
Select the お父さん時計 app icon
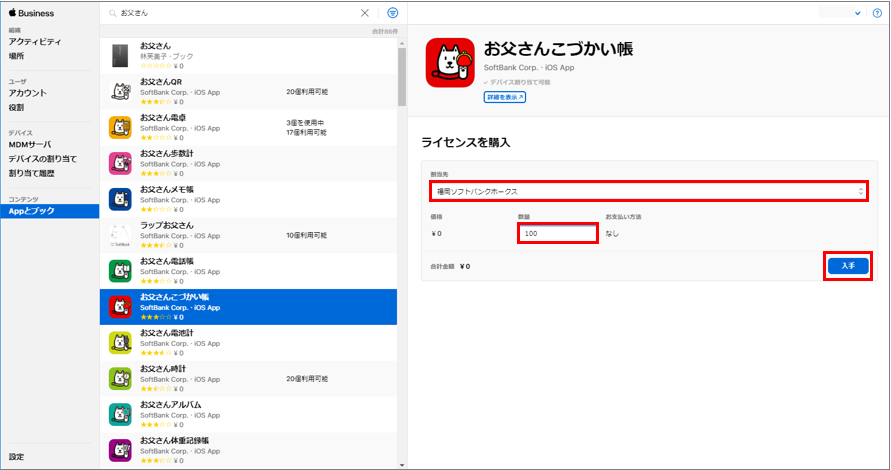(120, 377)
